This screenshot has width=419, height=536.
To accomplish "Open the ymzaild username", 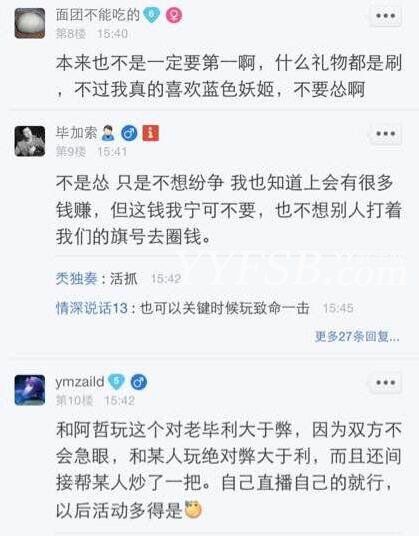I will (x=80, y=382).
